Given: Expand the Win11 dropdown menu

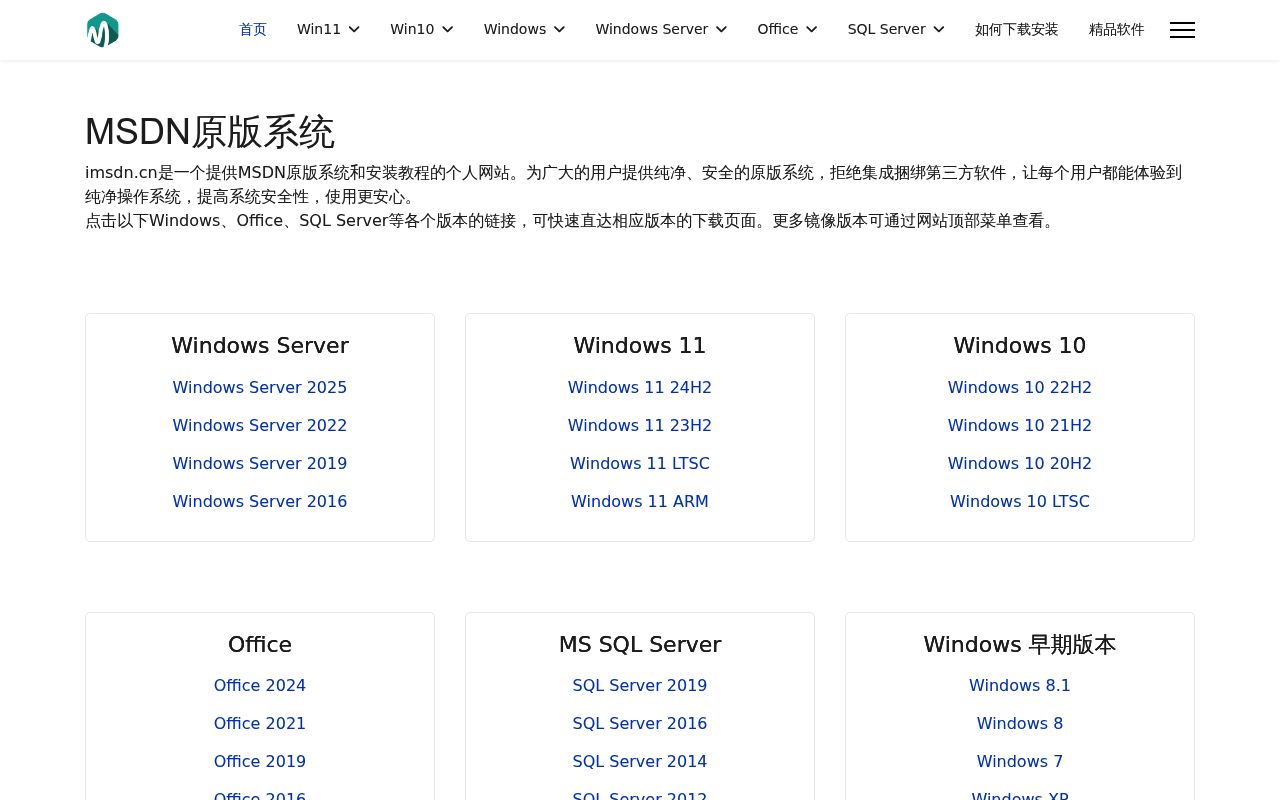Looking at the screenshot, I should point(328,30).
